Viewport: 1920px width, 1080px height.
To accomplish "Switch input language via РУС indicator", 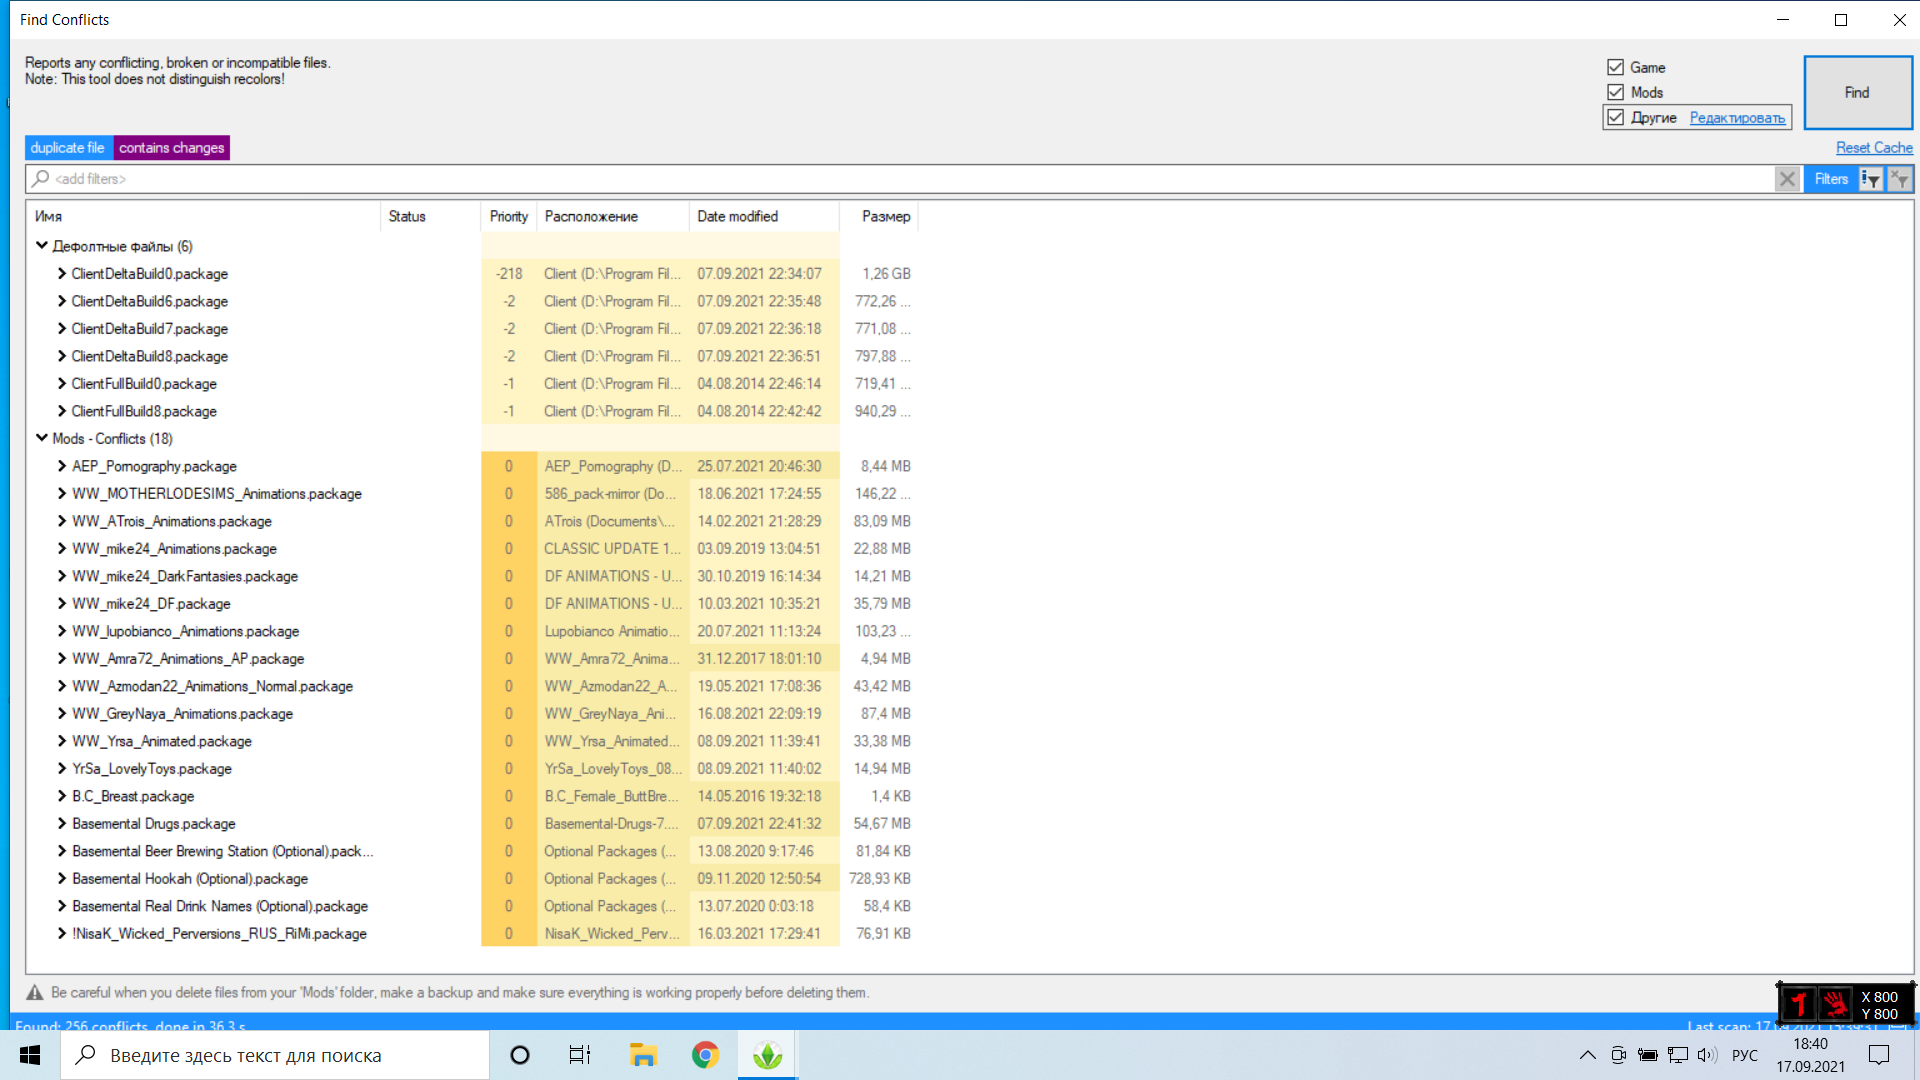I will point(1744,1055).
